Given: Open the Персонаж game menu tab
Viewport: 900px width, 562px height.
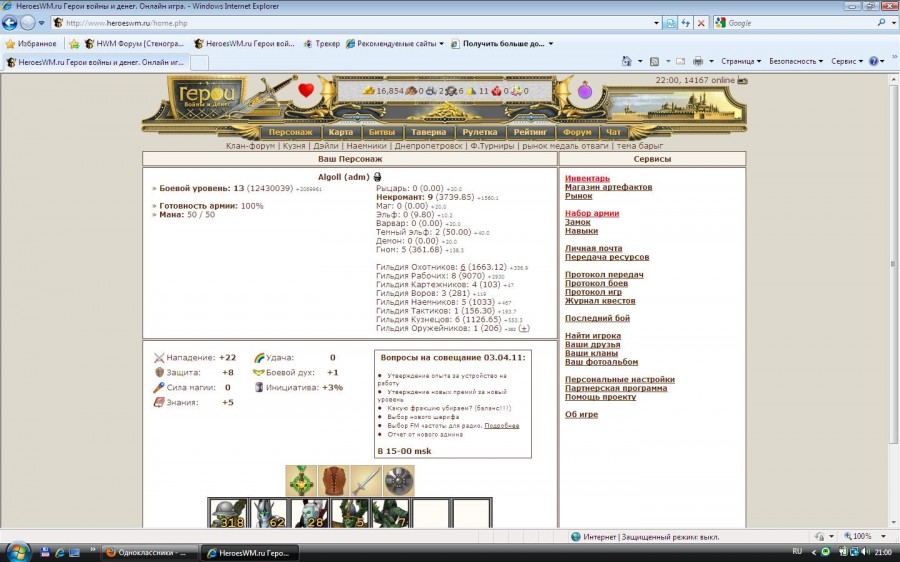Looking at the screenshot, I should coord(290,132).
